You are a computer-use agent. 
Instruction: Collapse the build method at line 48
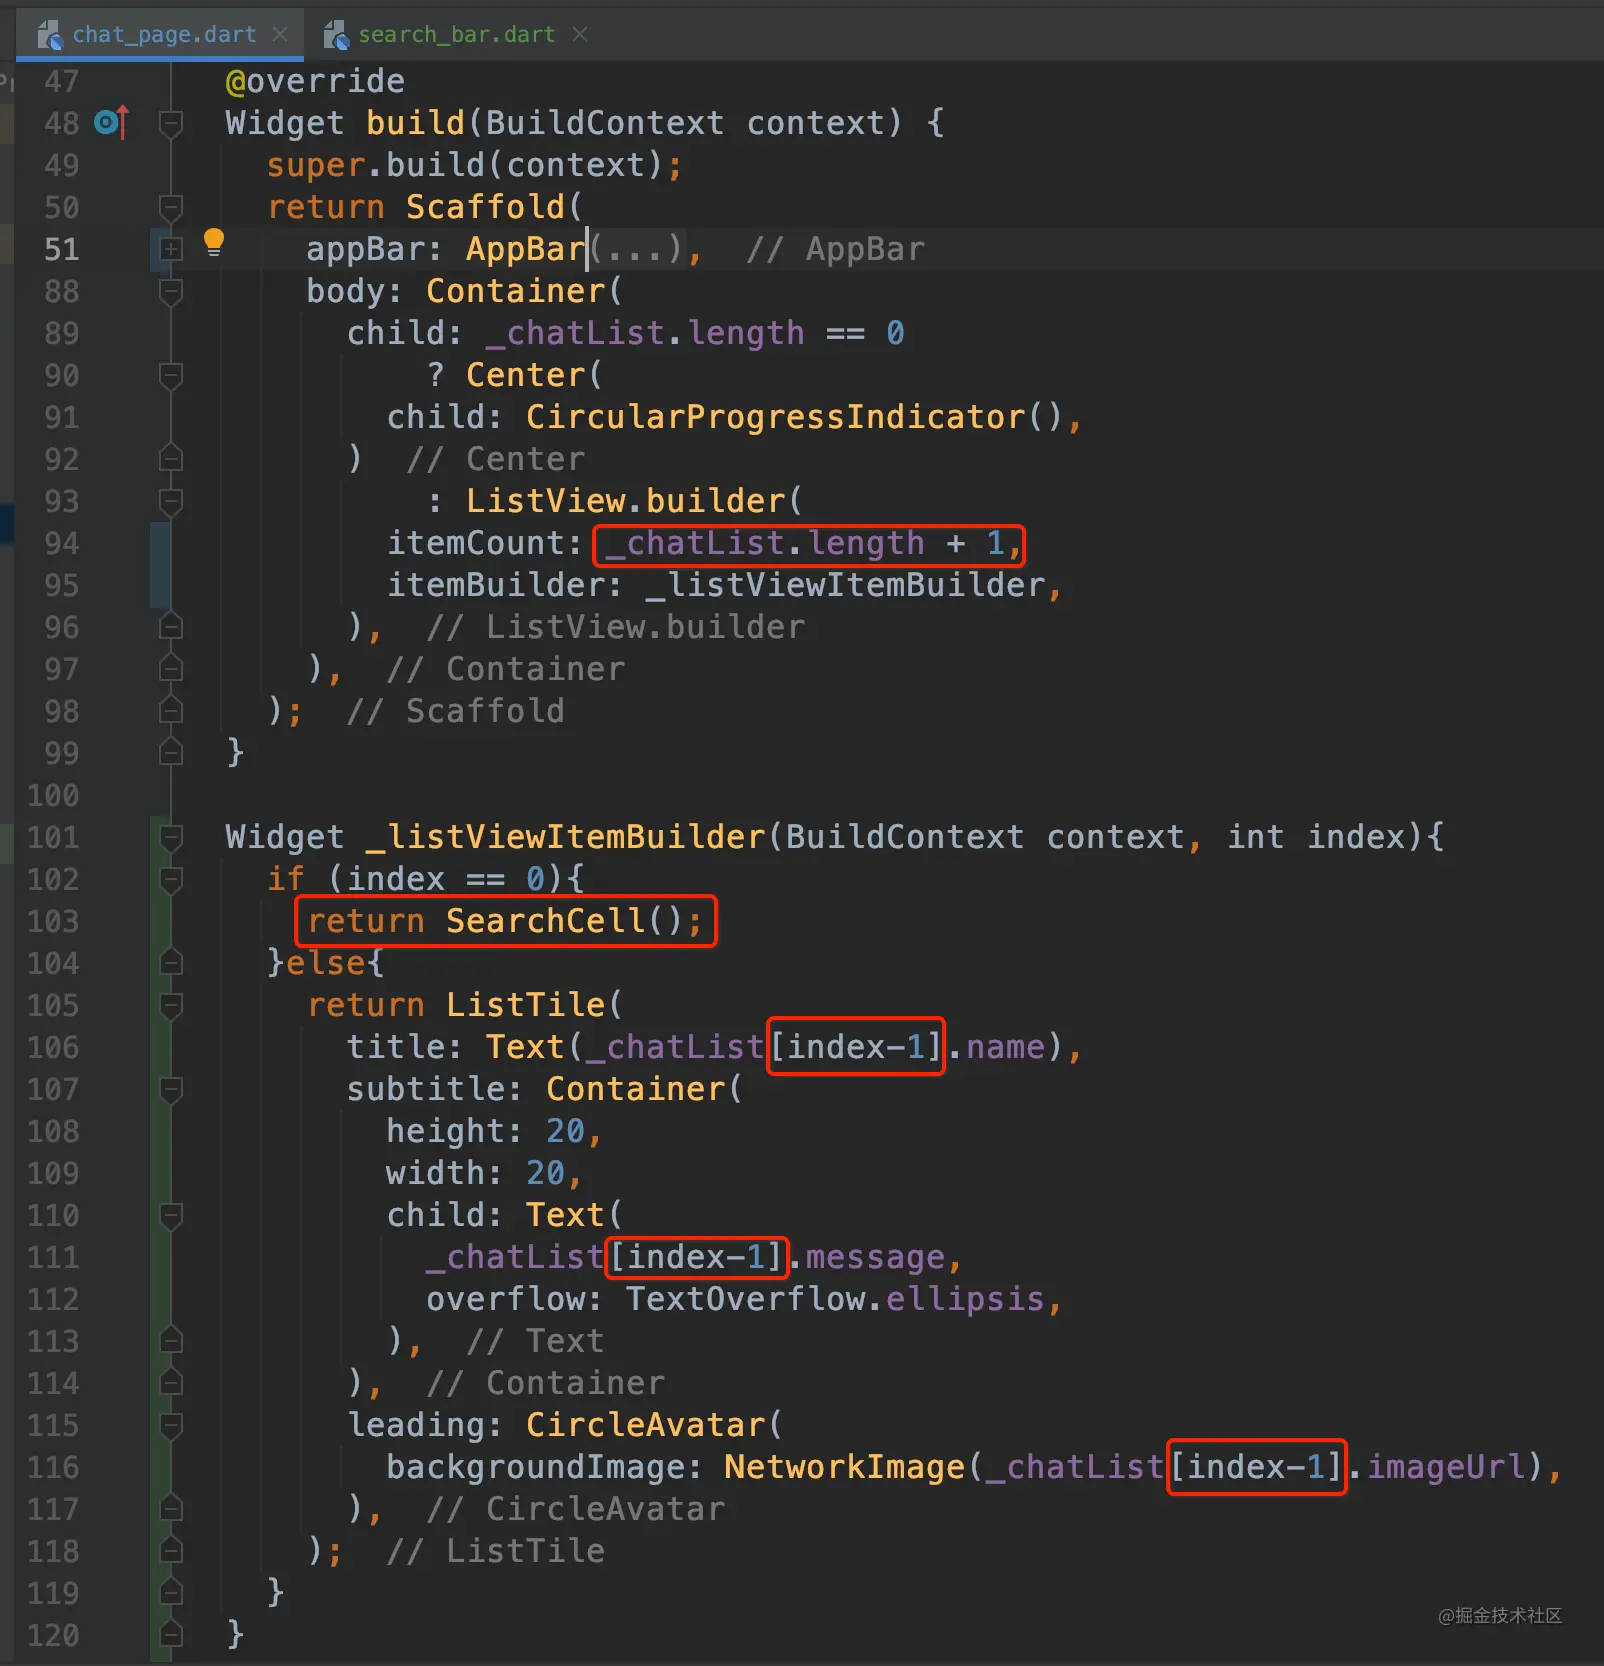click(x=171, y=123)
